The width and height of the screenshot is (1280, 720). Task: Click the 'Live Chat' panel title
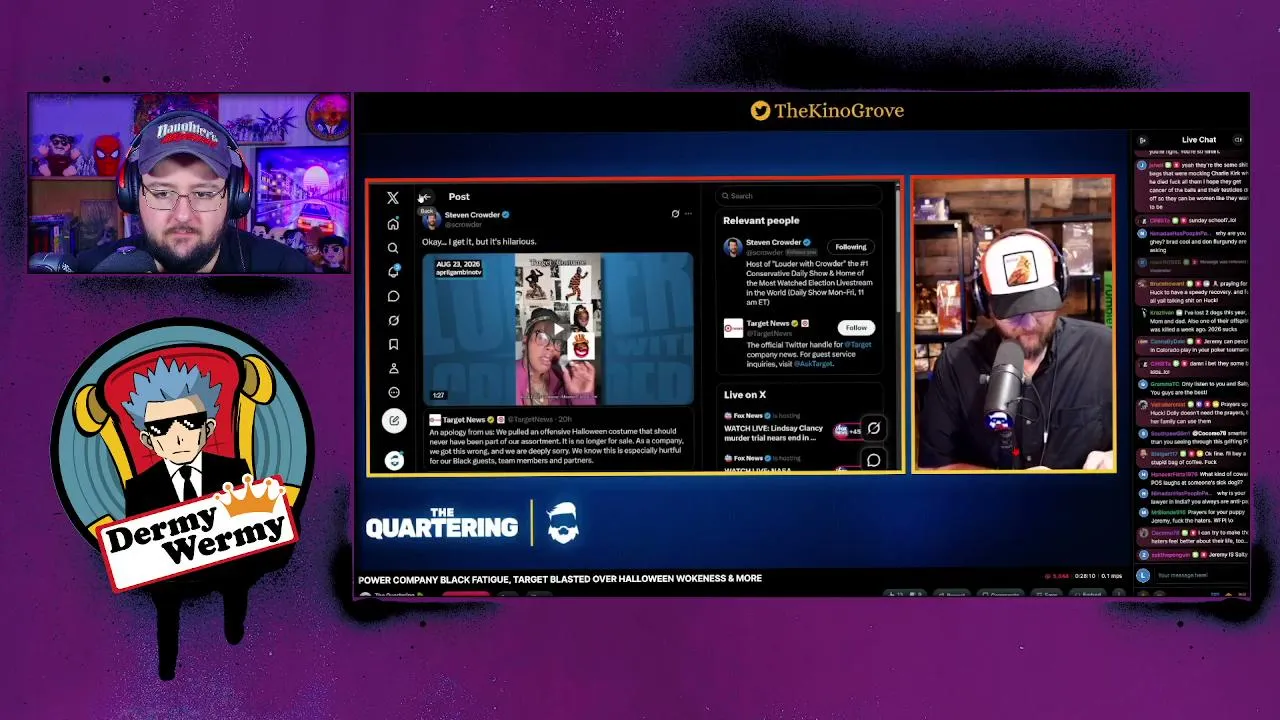(1199, 140)
